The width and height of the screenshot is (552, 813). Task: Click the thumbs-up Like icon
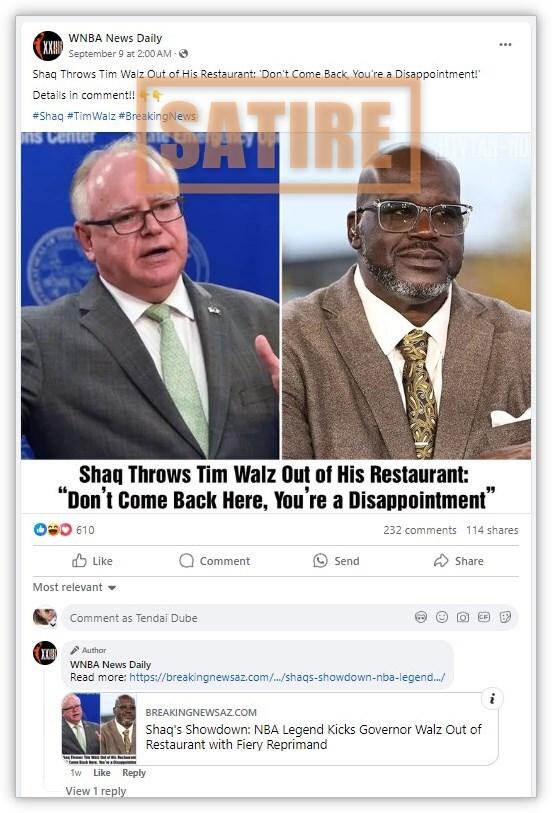coord(79,560)
